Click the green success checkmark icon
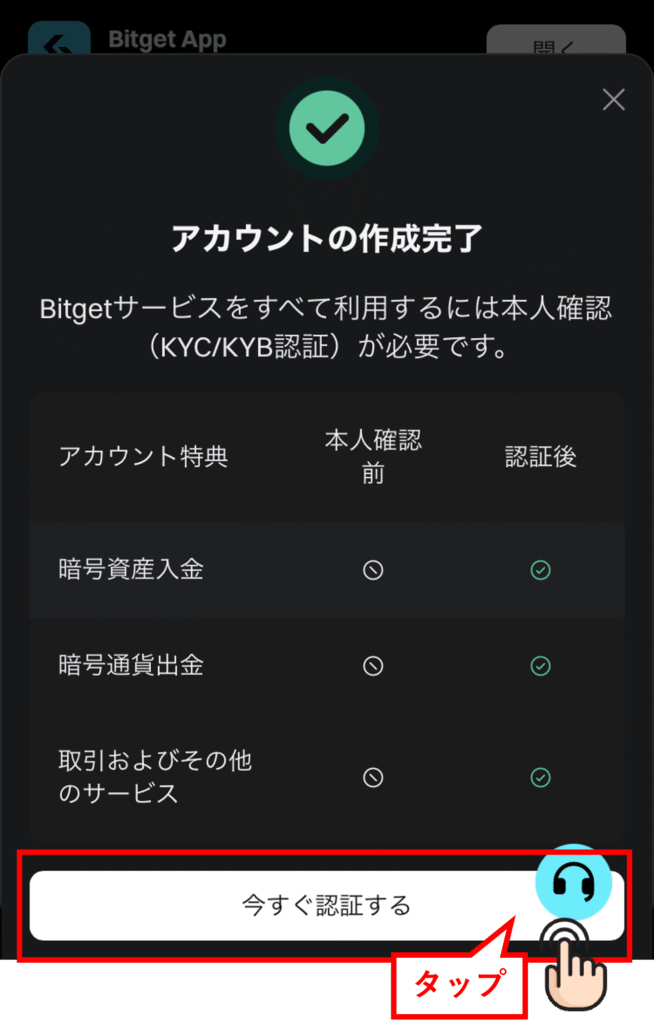 click(x=327, y=127)
